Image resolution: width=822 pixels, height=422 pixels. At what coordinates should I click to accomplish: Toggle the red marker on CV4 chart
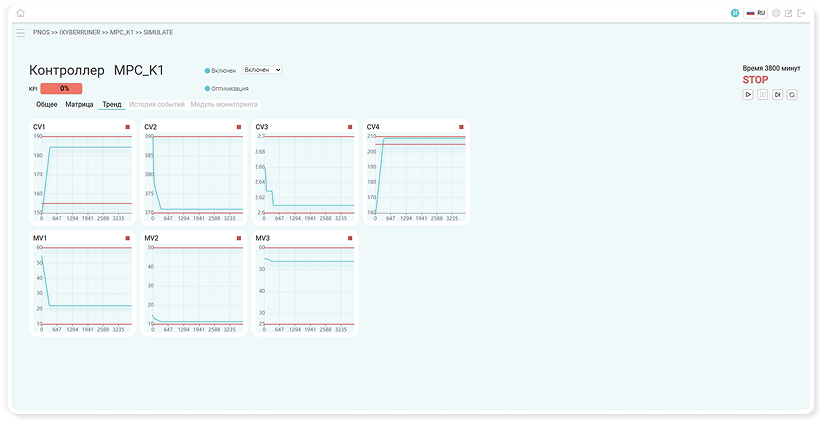pos(461,127)
